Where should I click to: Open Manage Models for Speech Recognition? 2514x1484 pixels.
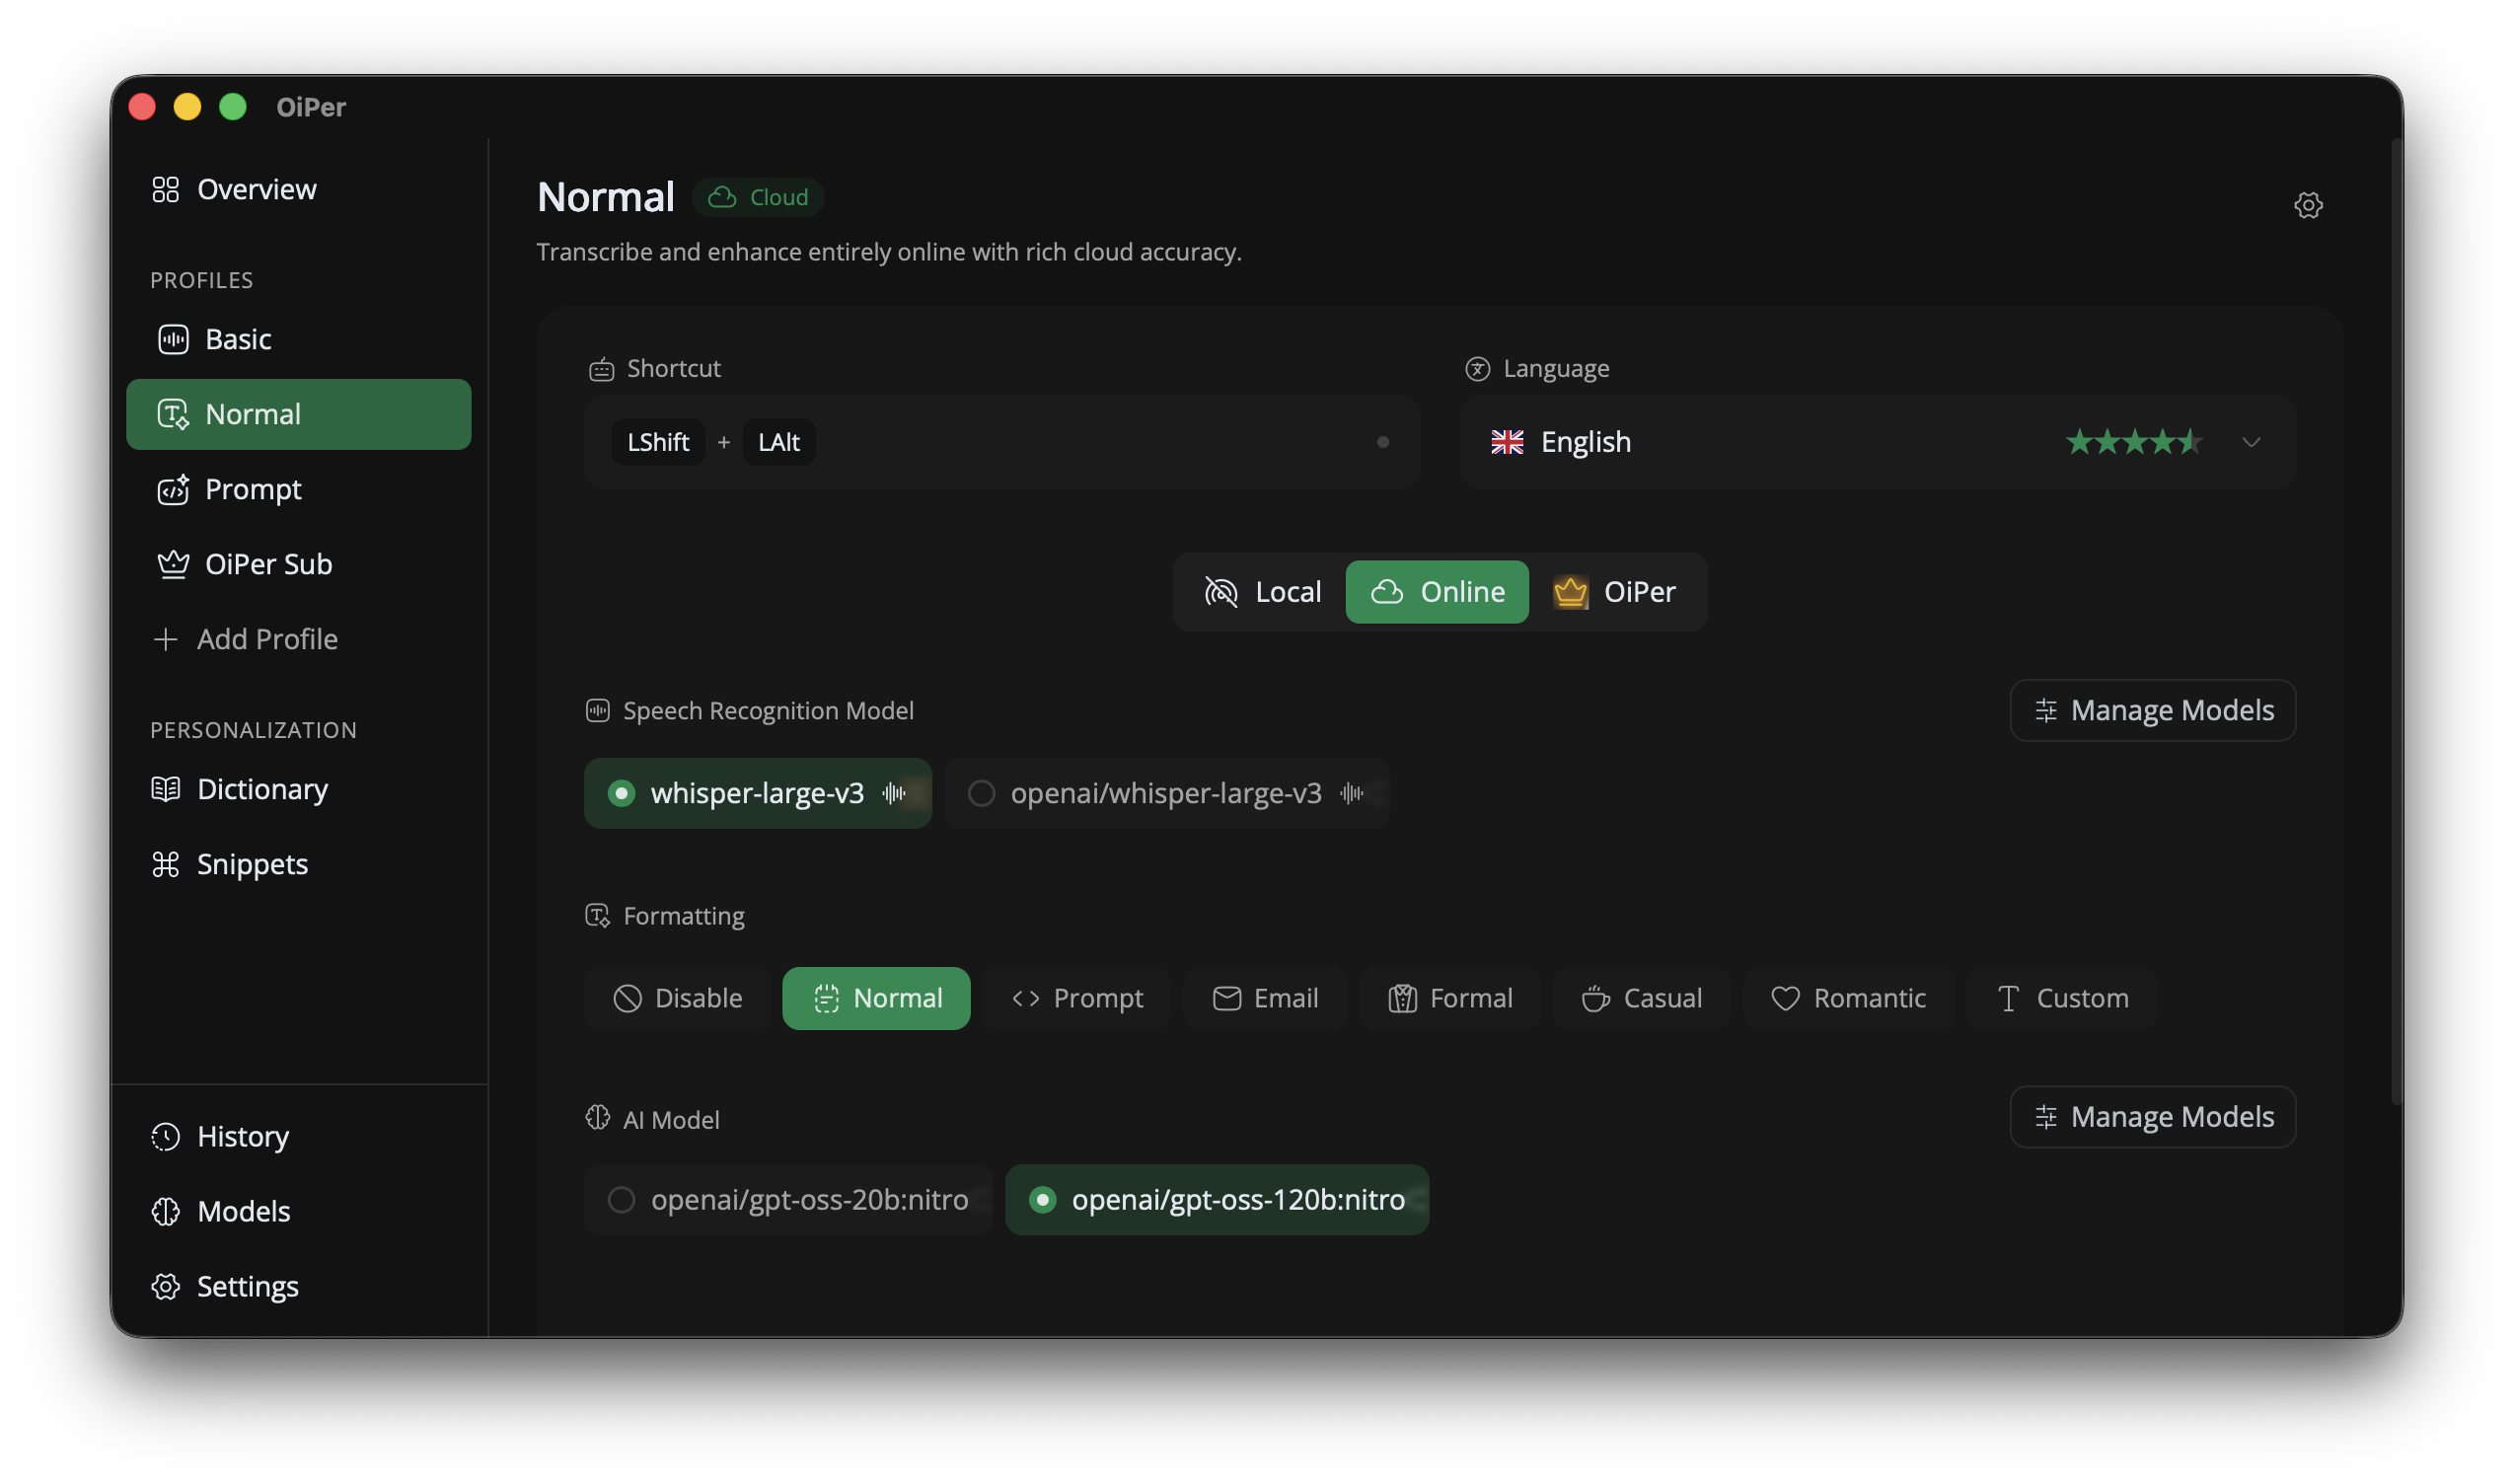(x=2152, y=710)
